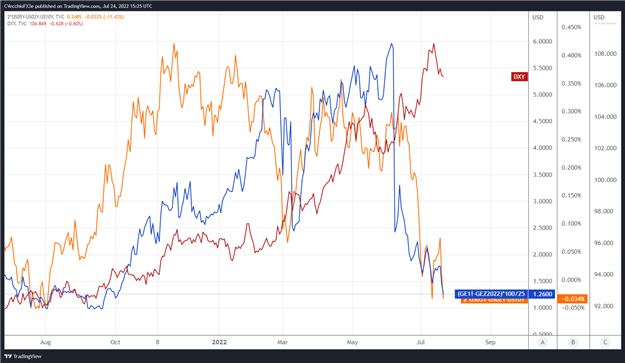Click the 0.450% level on percent scale
625x363 pixels.
click(x=571, y=27)
